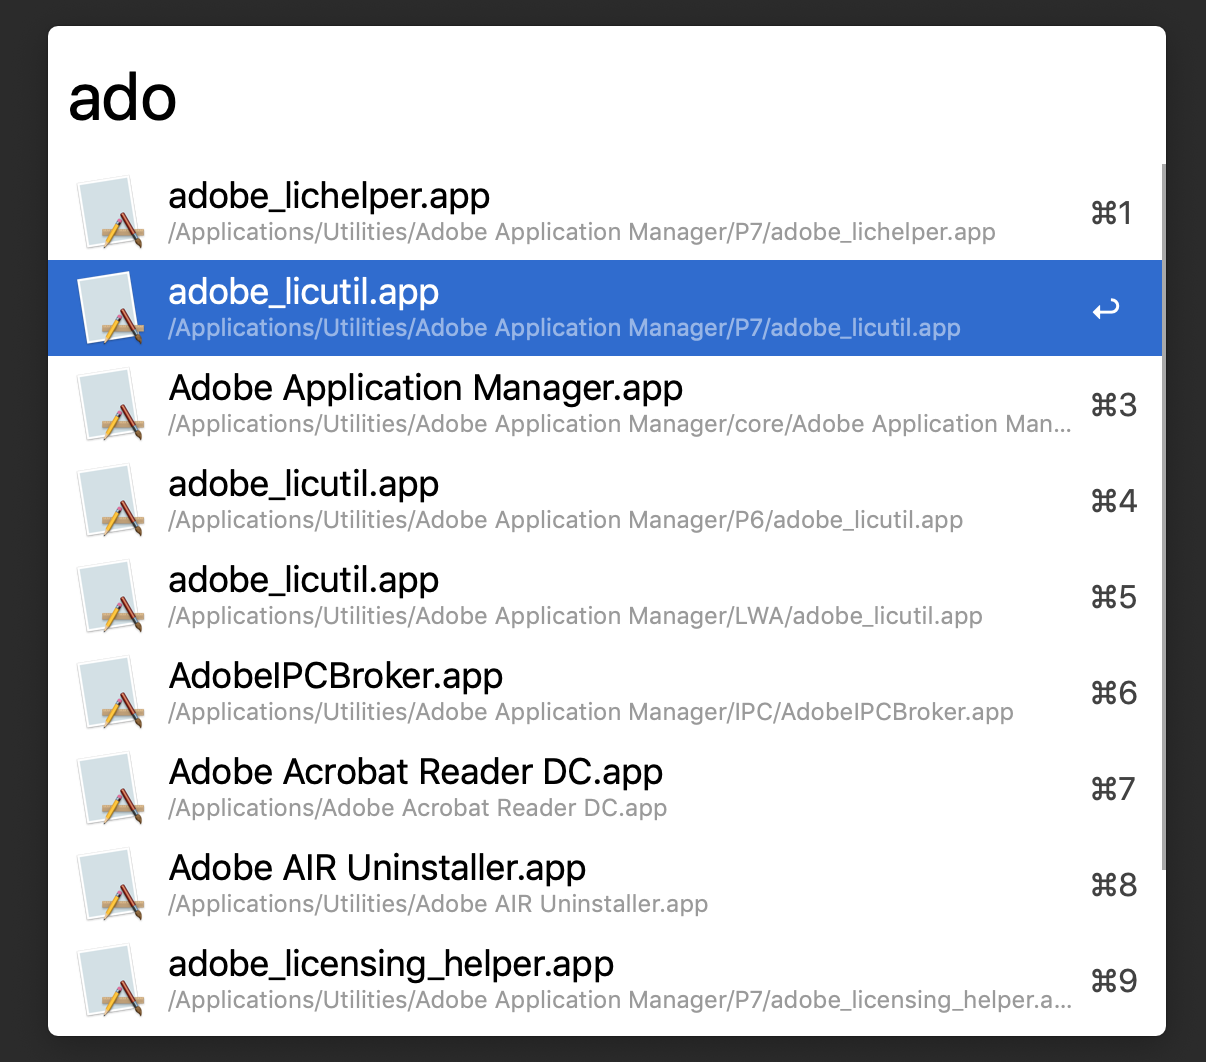Click the Adobe AIR Uninstaller.app icon
The image size is (1206, 1062).
click(111, 885)
